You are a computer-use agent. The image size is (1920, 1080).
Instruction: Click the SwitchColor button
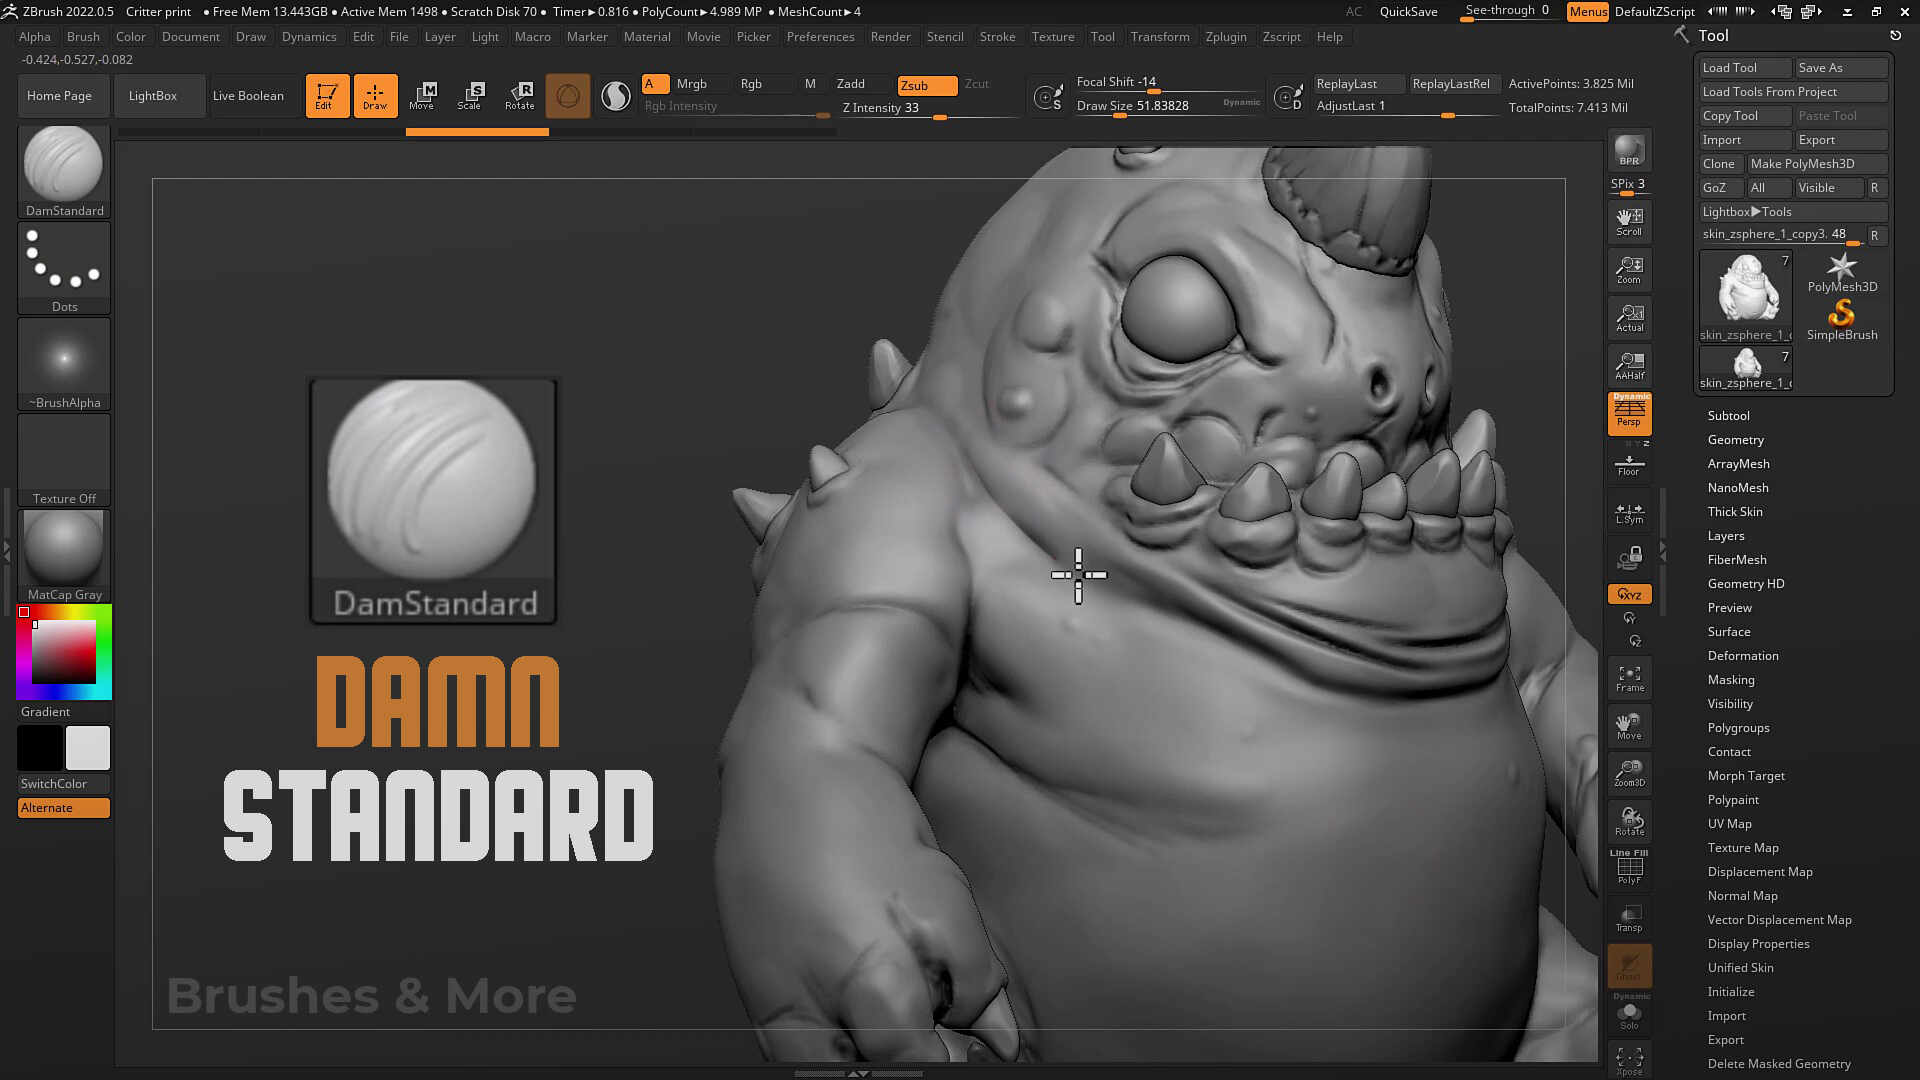point(64,784)
